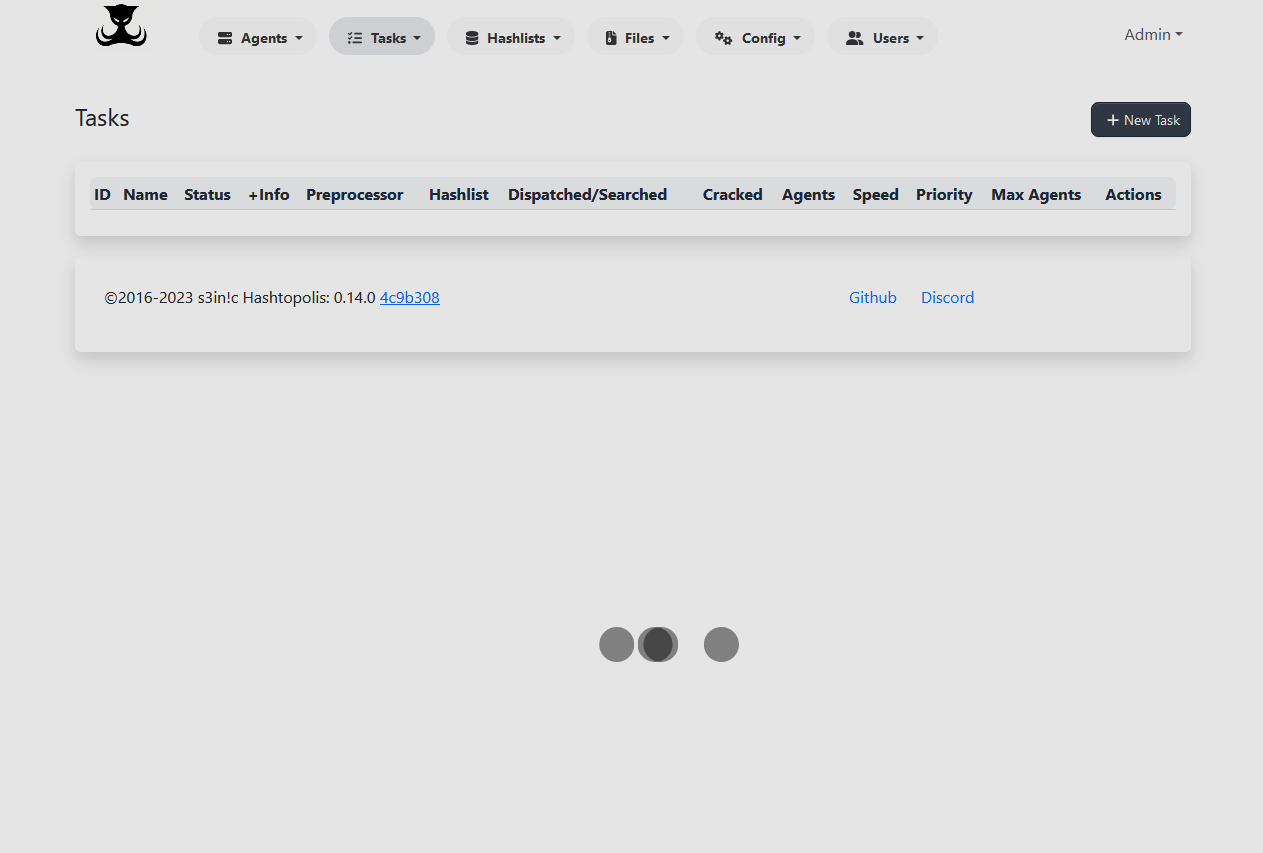This screenshot has width=1263, height=853.
Task: Click the 4c9b308 version link
Action: tap(409, 297)
